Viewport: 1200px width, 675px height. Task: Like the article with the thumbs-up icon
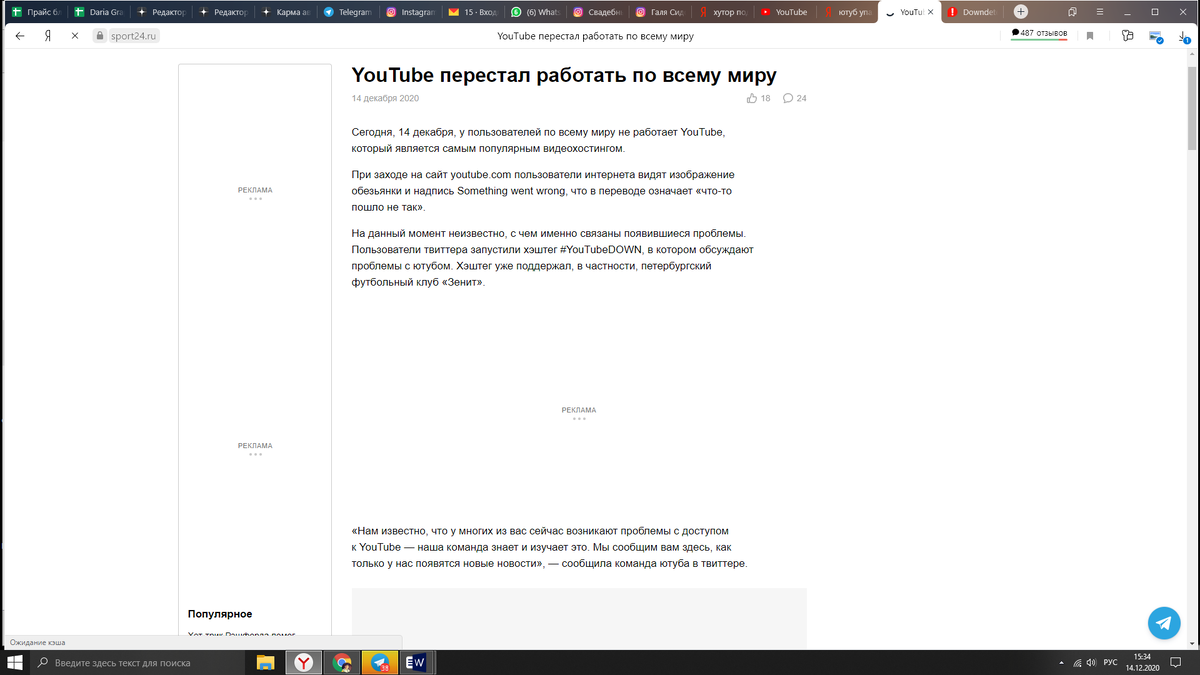tap(752, 98)
